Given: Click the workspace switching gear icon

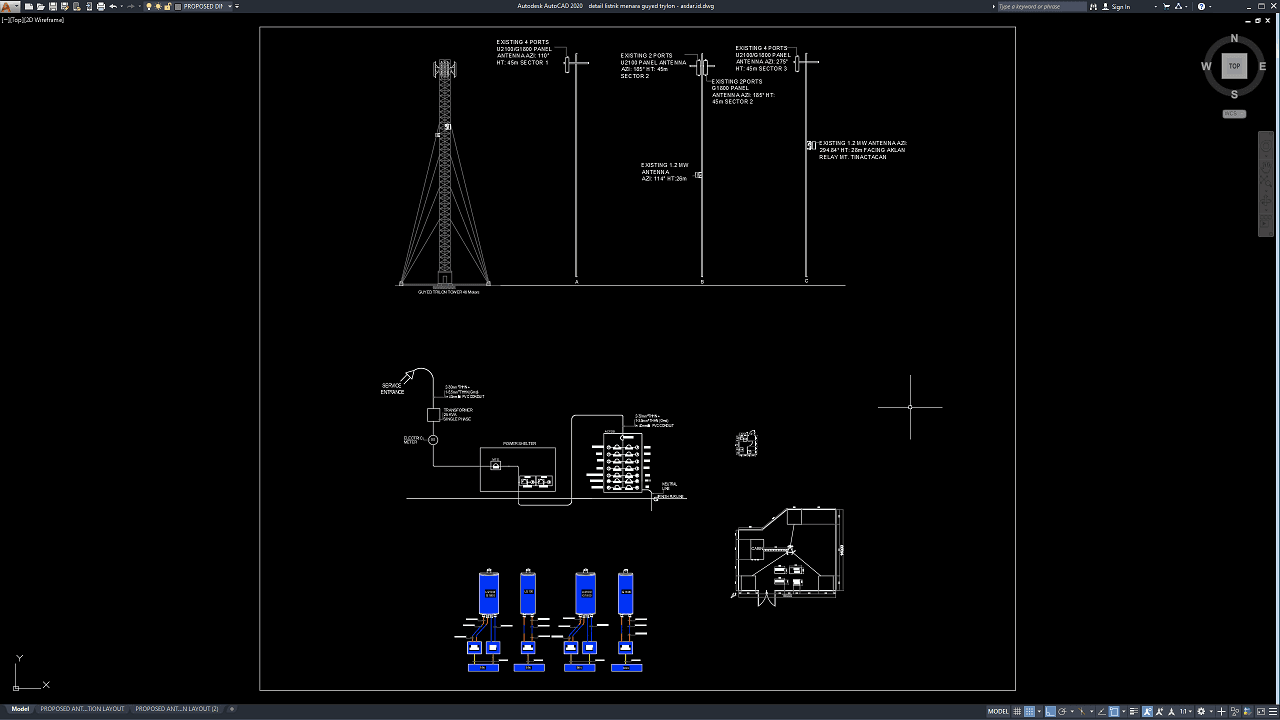Looking at the screenshot, I should point(1202,711).
